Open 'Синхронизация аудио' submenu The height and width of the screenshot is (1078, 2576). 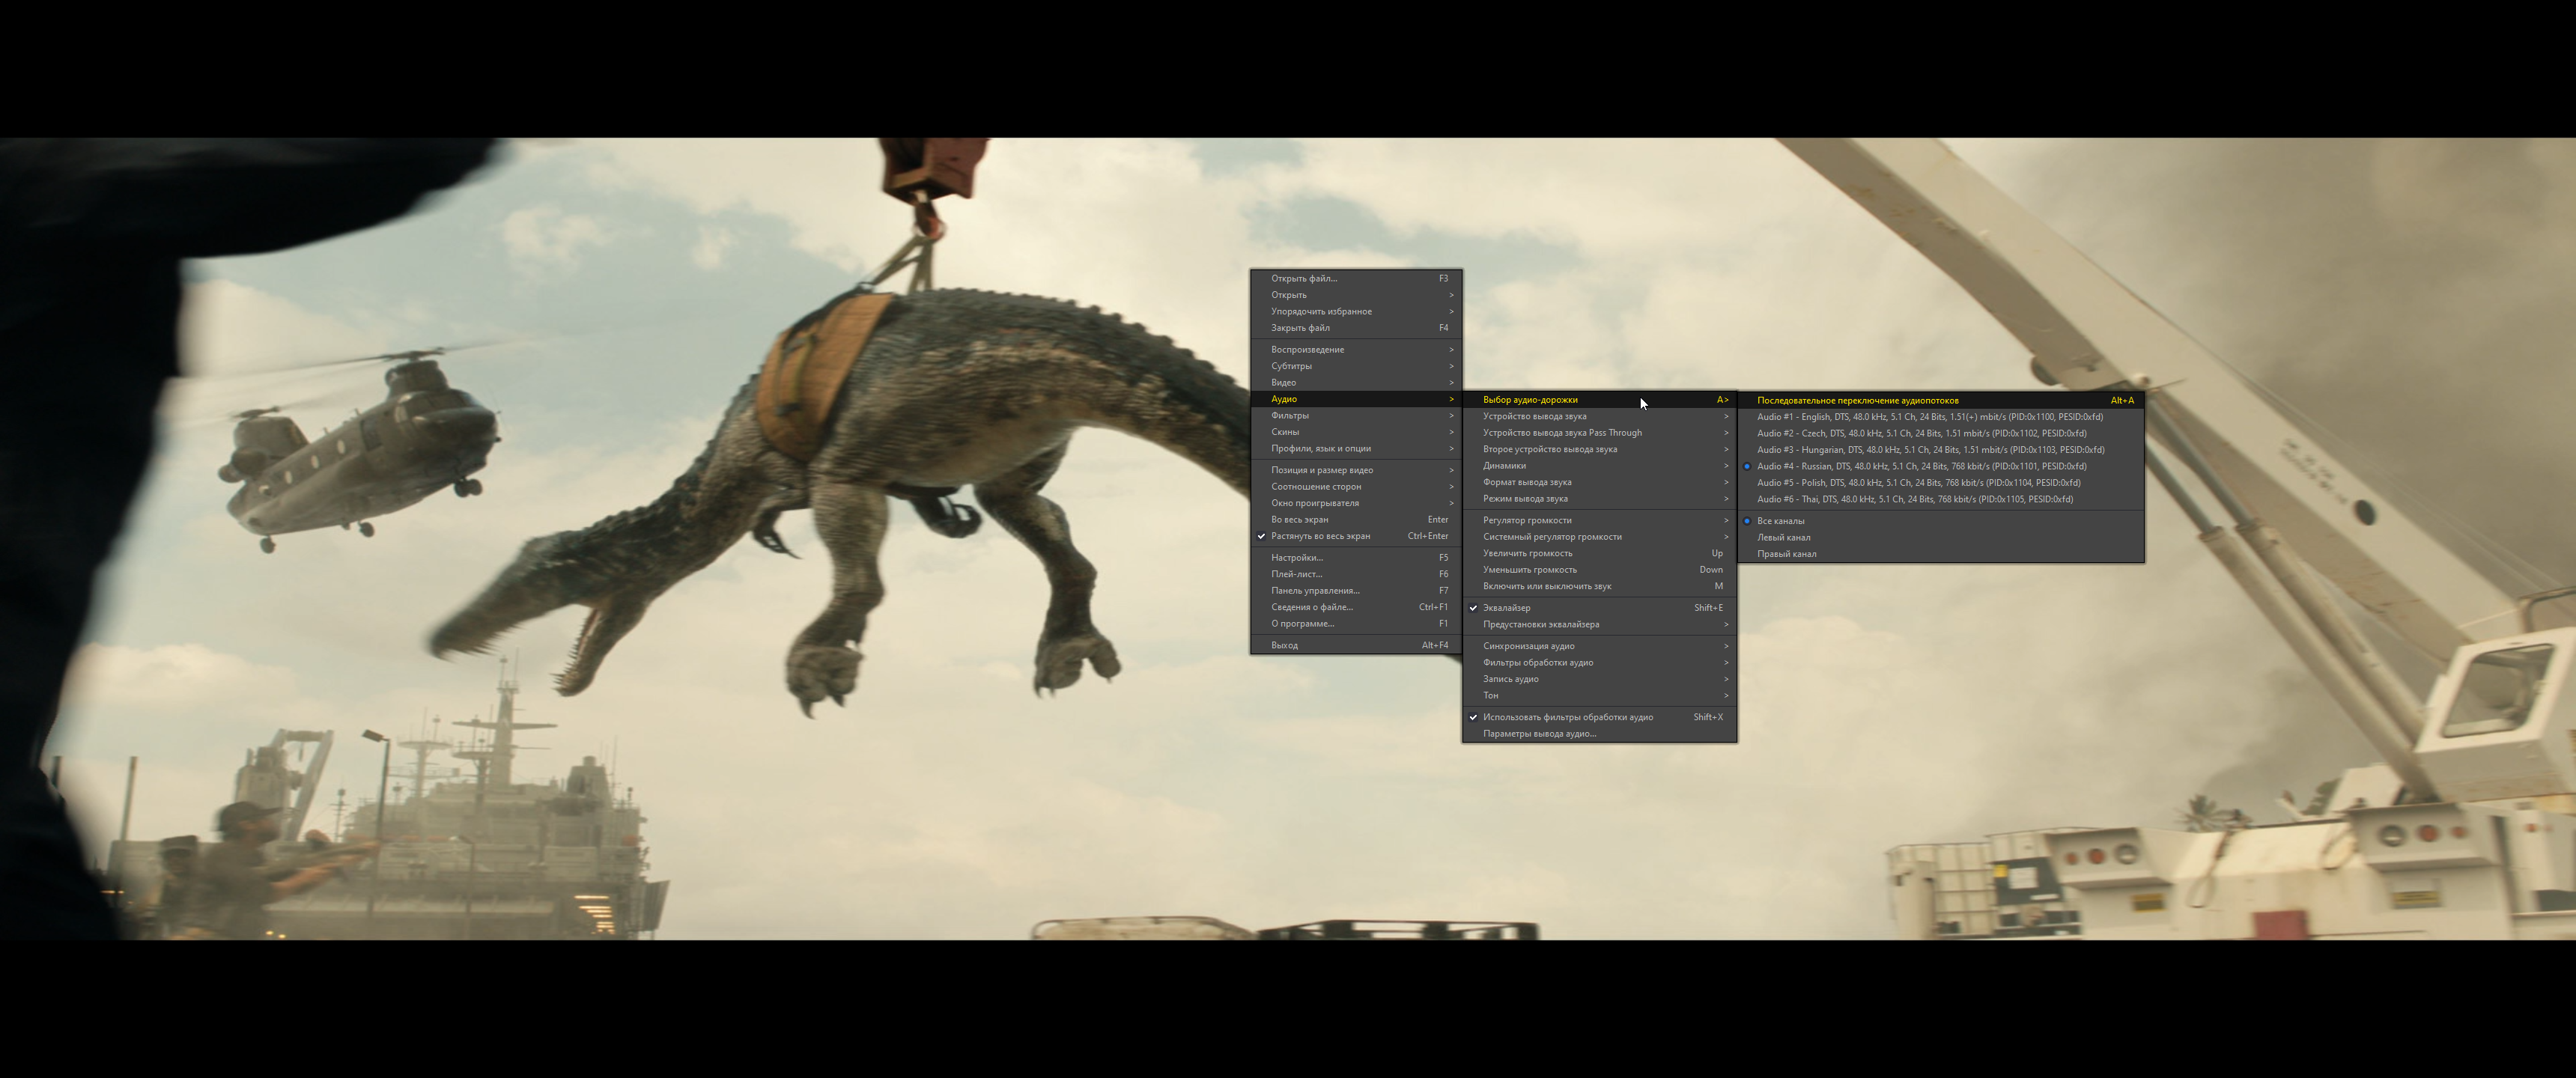click(x=1599, y=646)
